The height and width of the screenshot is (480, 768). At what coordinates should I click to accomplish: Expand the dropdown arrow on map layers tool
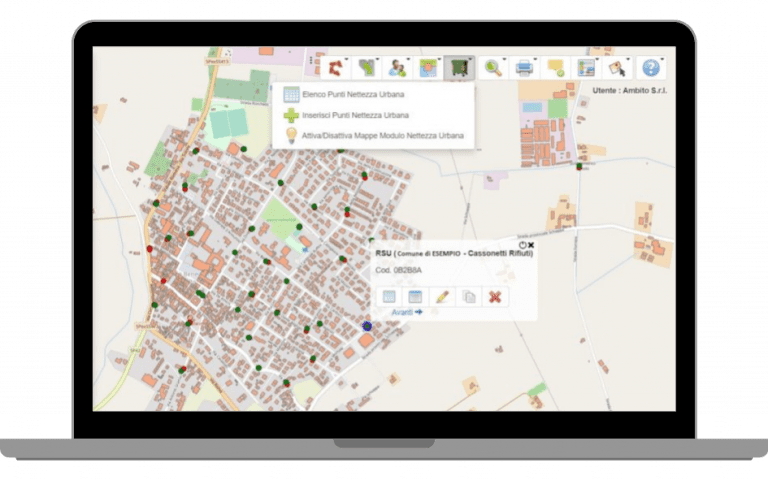click(440, 59)
